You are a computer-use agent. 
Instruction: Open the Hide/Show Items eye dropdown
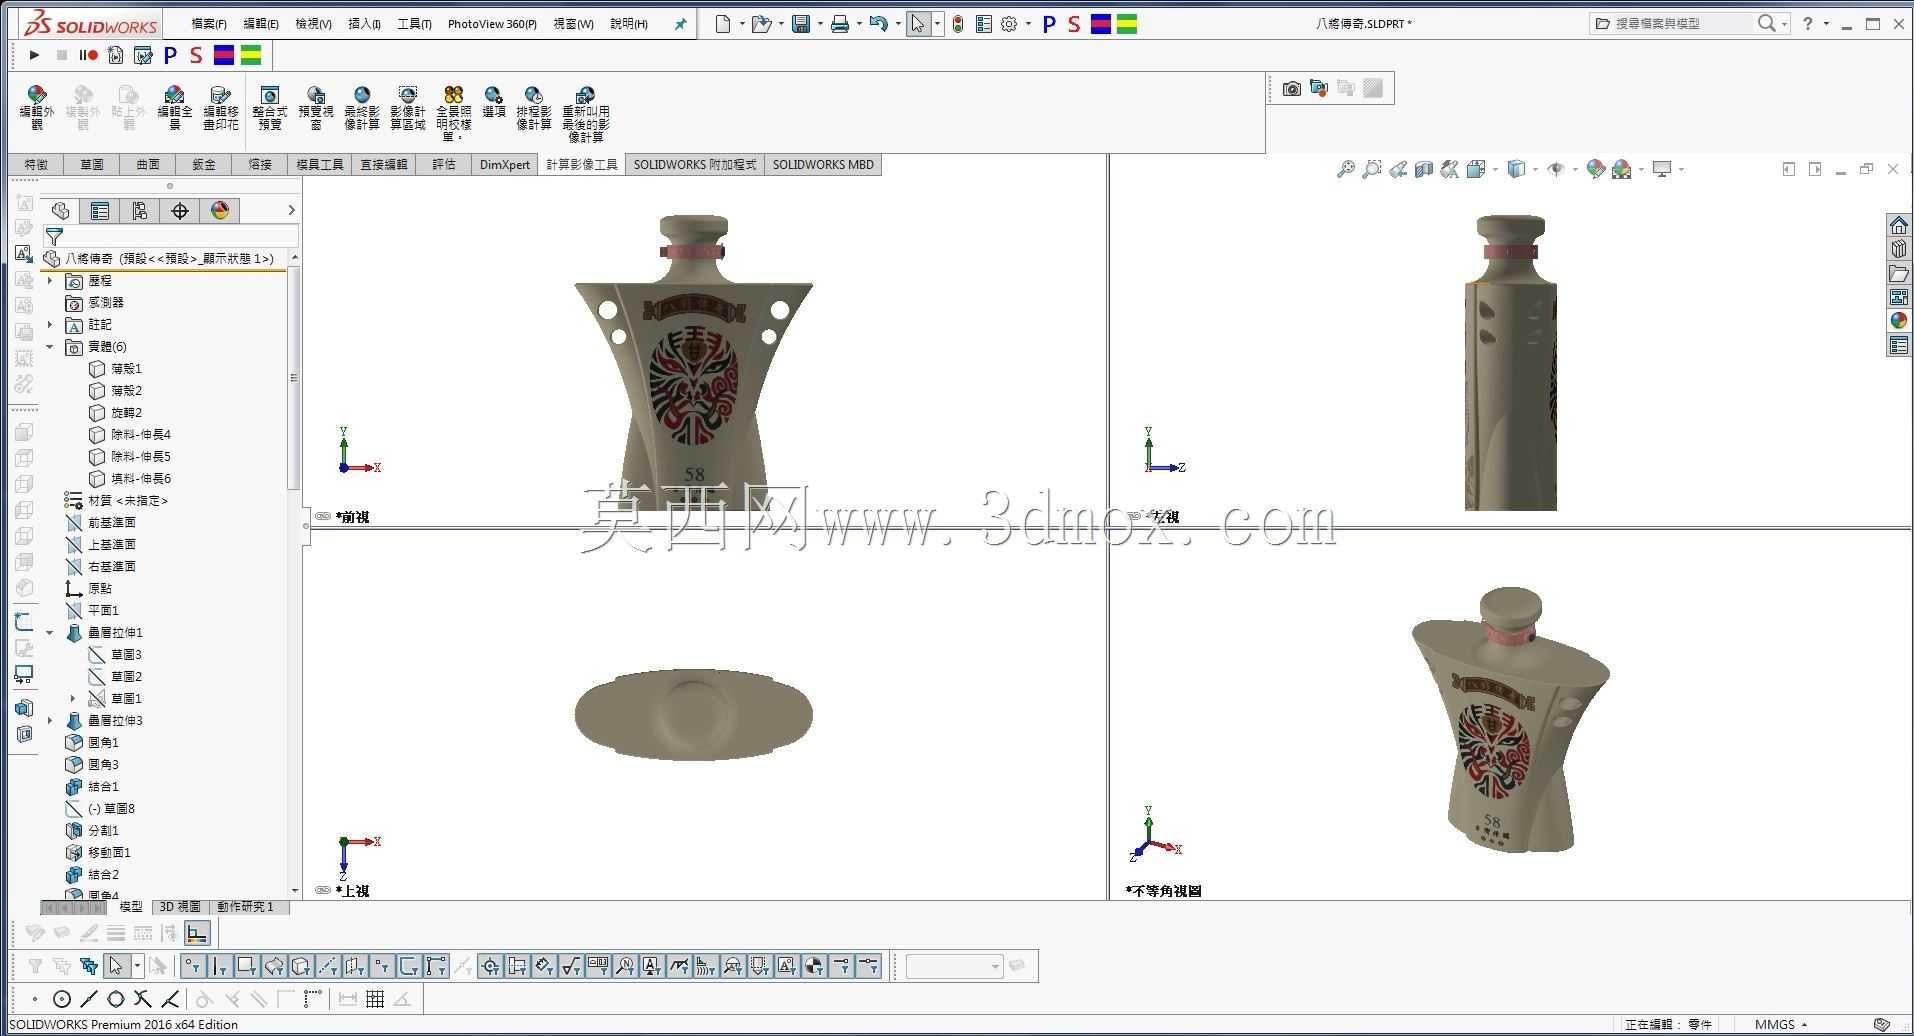click(x=1576, y=170)
